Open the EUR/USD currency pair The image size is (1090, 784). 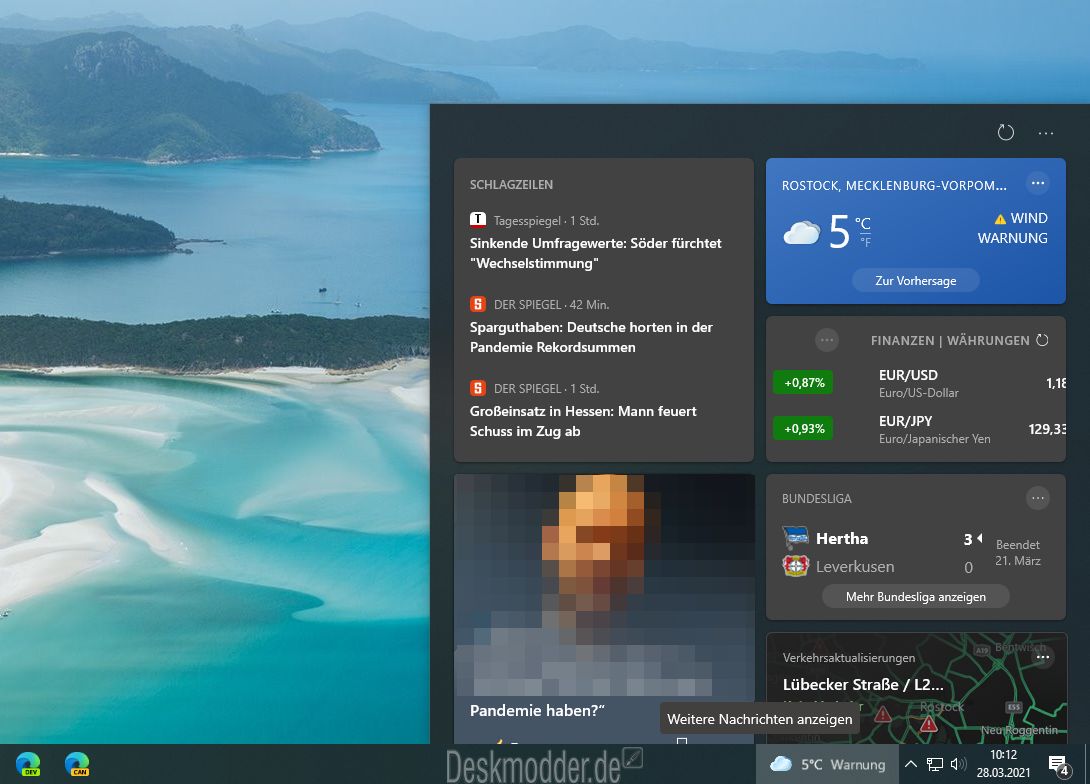[x=918, y=383]
